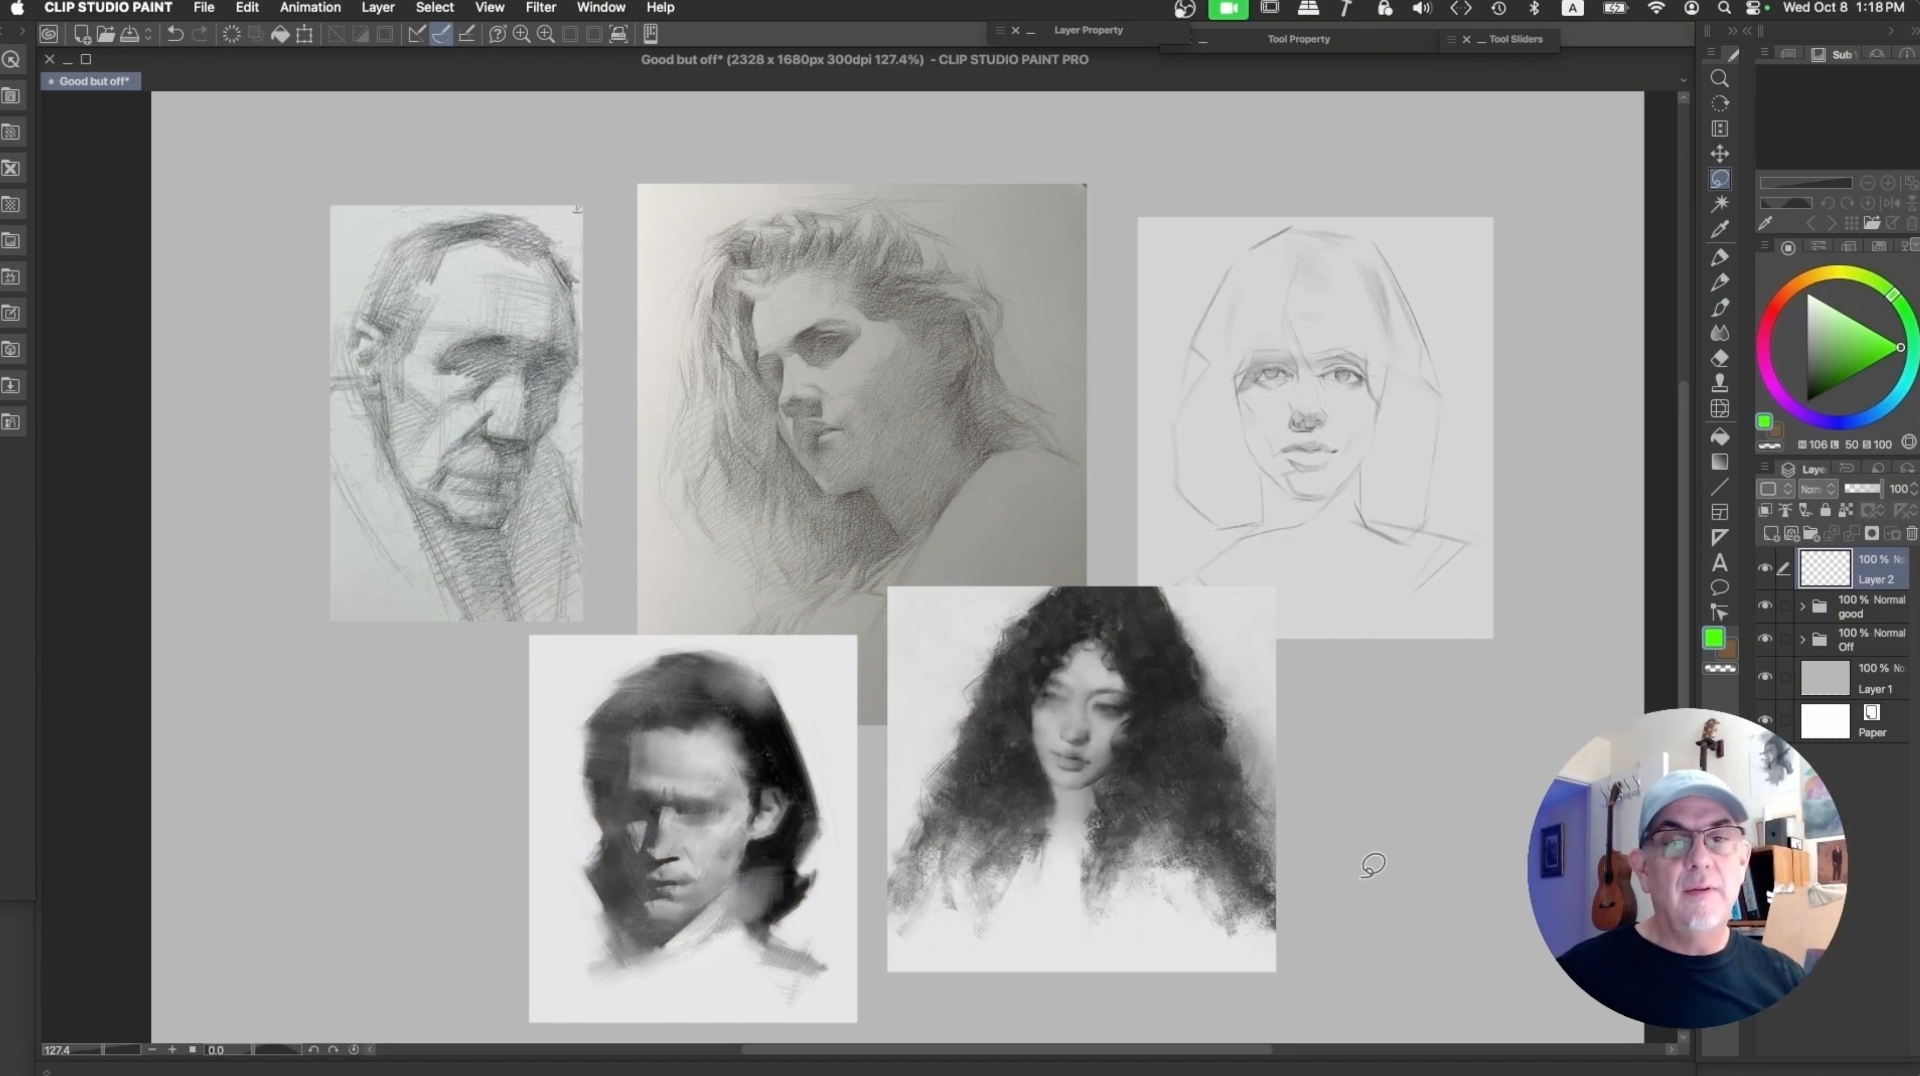This screenshot has width=1920, height=1076.
Task: Select the Eraser tool
Action: [x=1719, y=358]
